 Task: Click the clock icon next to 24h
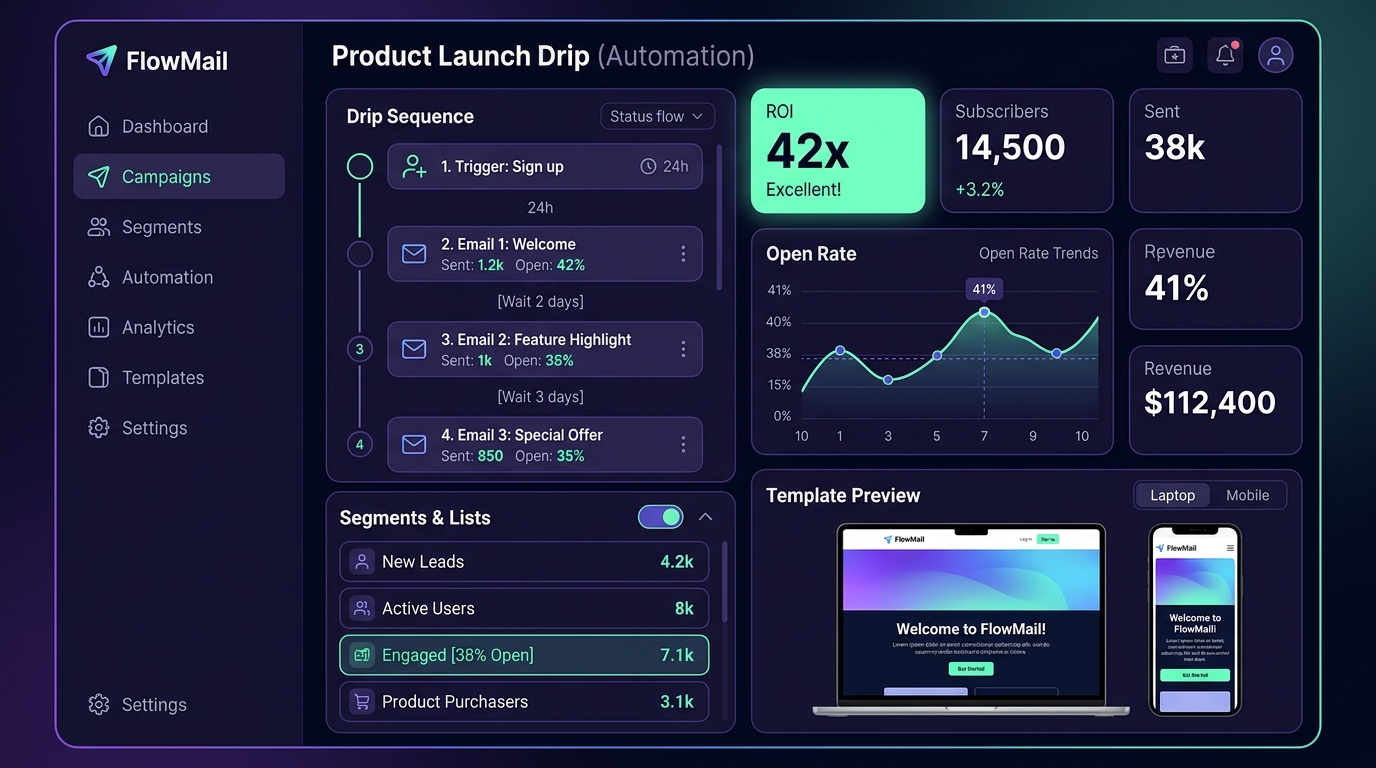[x=648, y=166]
